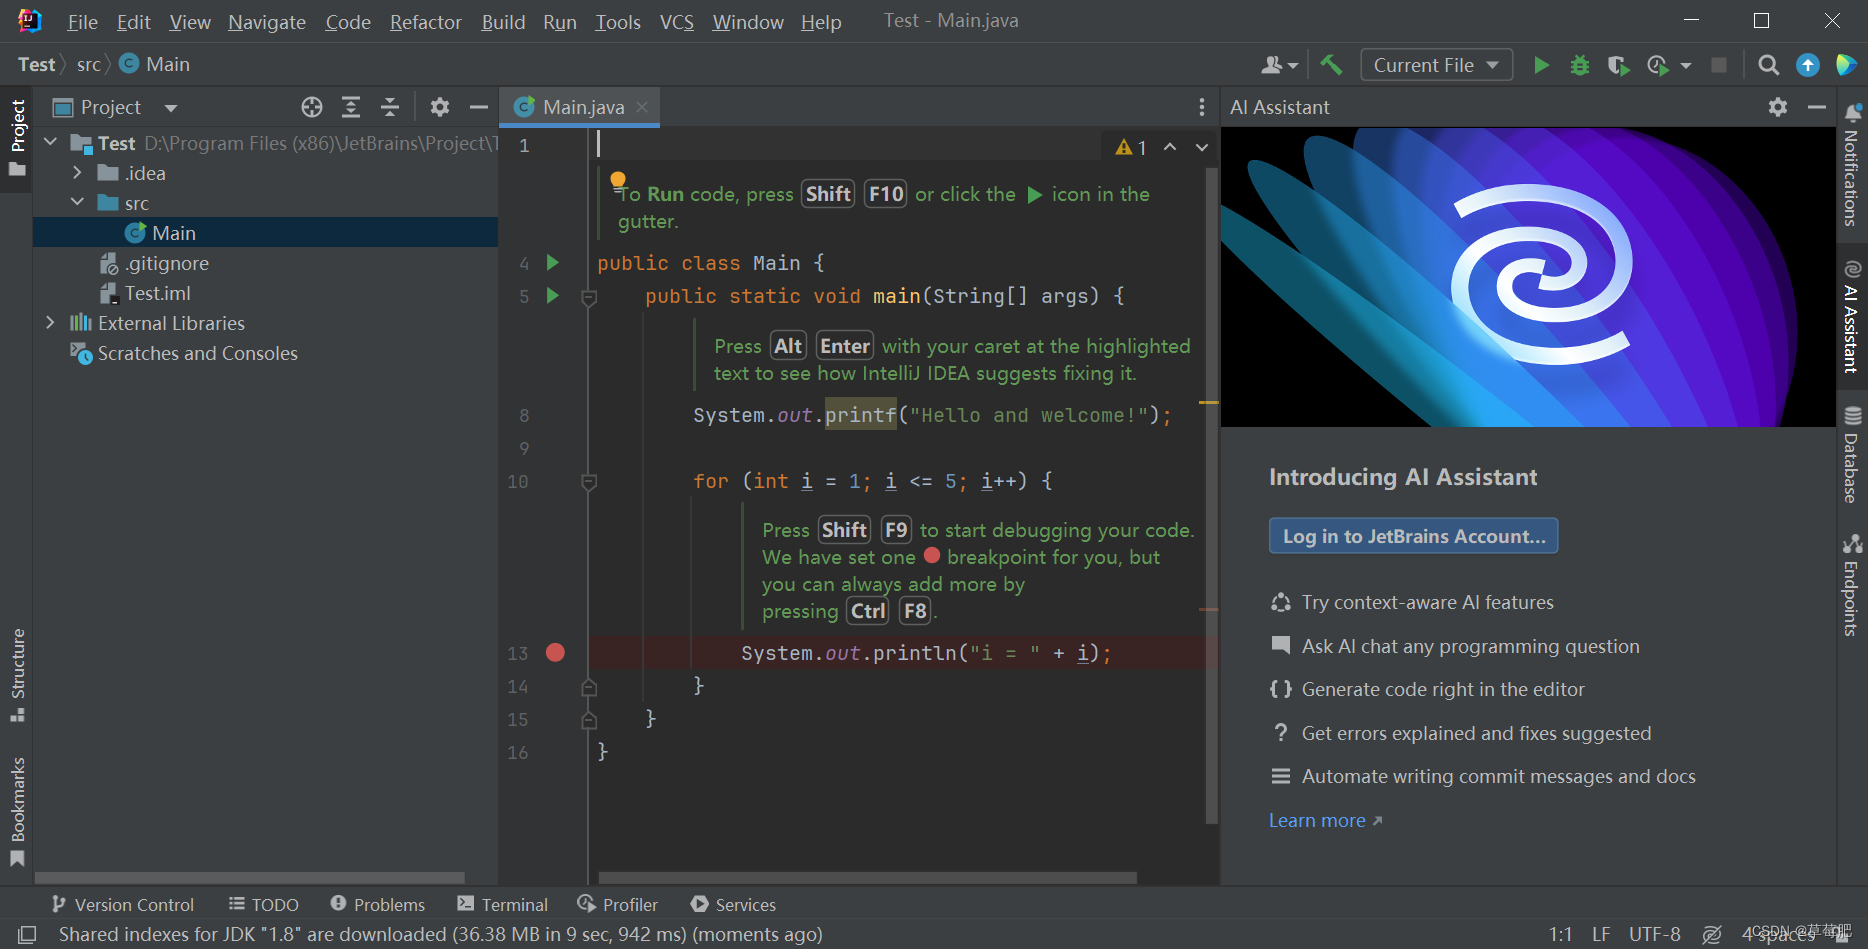Start debugging using the bug icon
Screen dimensions: 1868x949
click(1580, 64)
